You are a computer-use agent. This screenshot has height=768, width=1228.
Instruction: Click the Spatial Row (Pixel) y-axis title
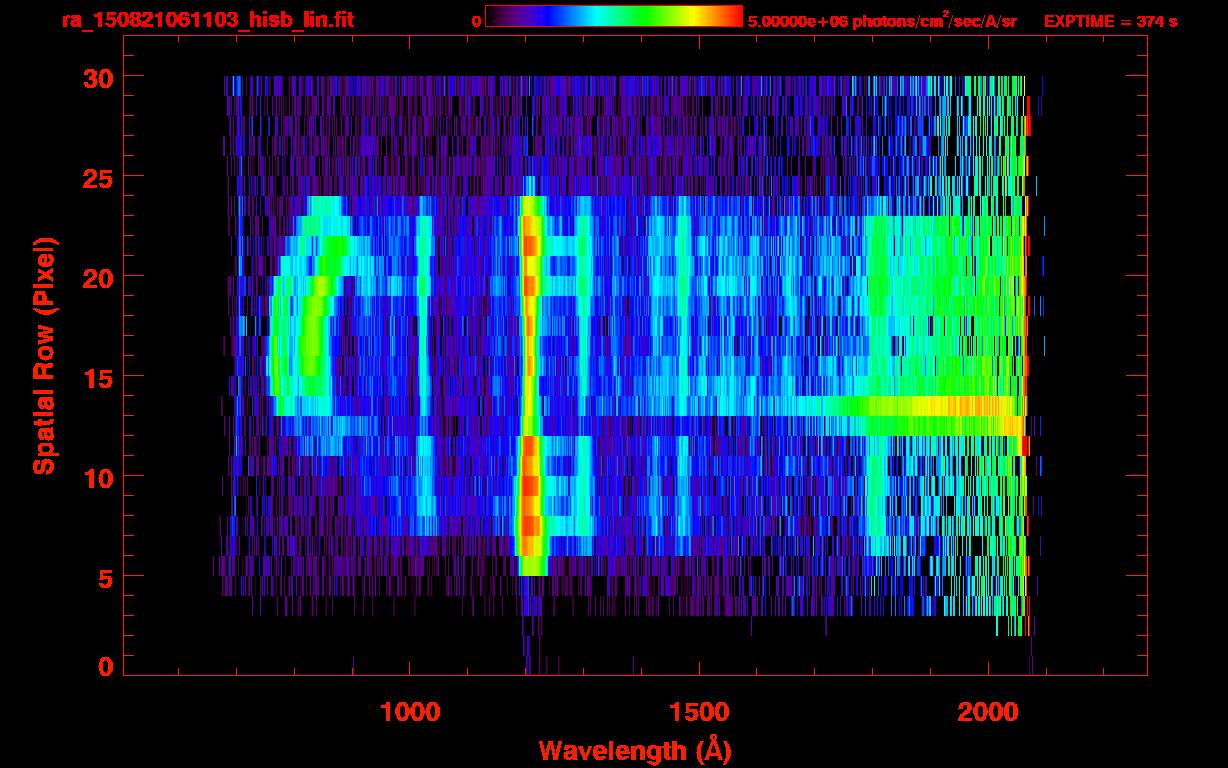click(x=44, y=355)
